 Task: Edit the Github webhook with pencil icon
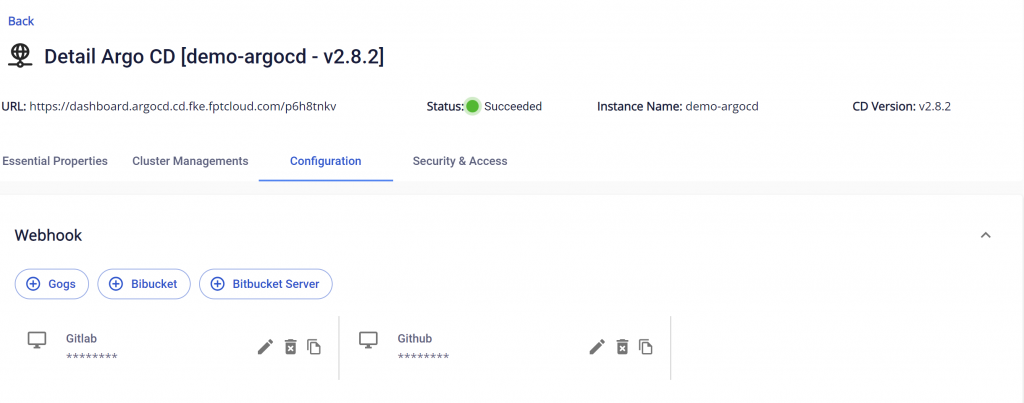click(597, 347)
